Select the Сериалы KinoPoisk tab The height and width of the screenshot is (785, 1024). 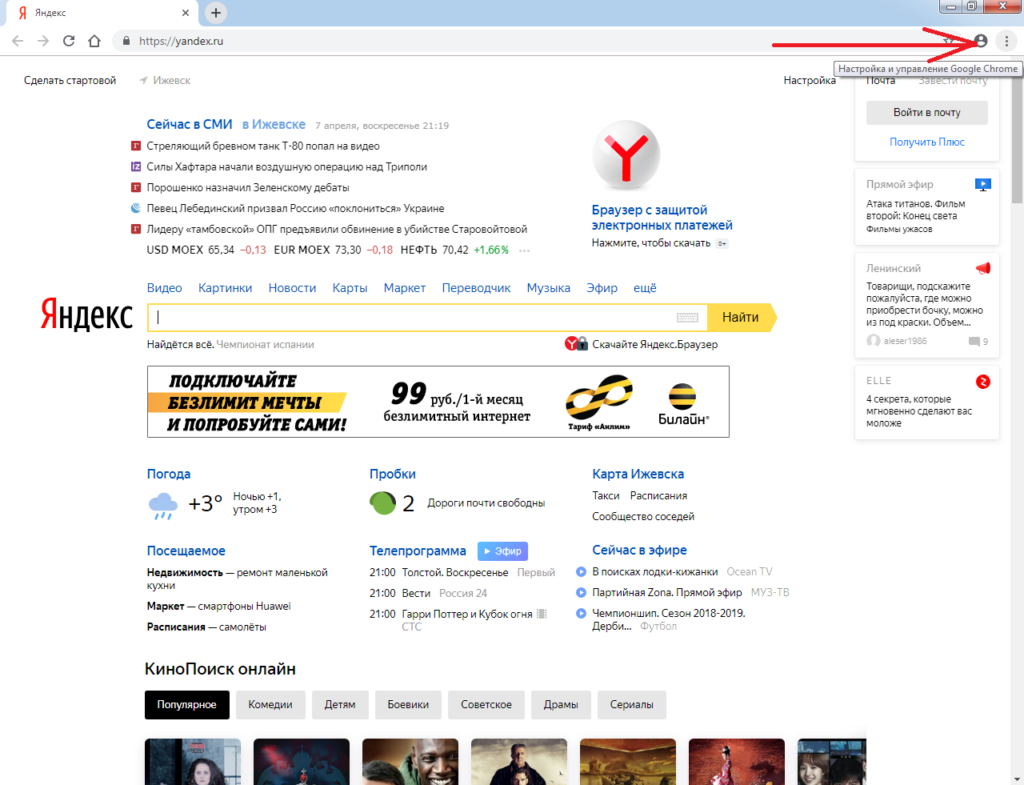click(x=632, y=705)
